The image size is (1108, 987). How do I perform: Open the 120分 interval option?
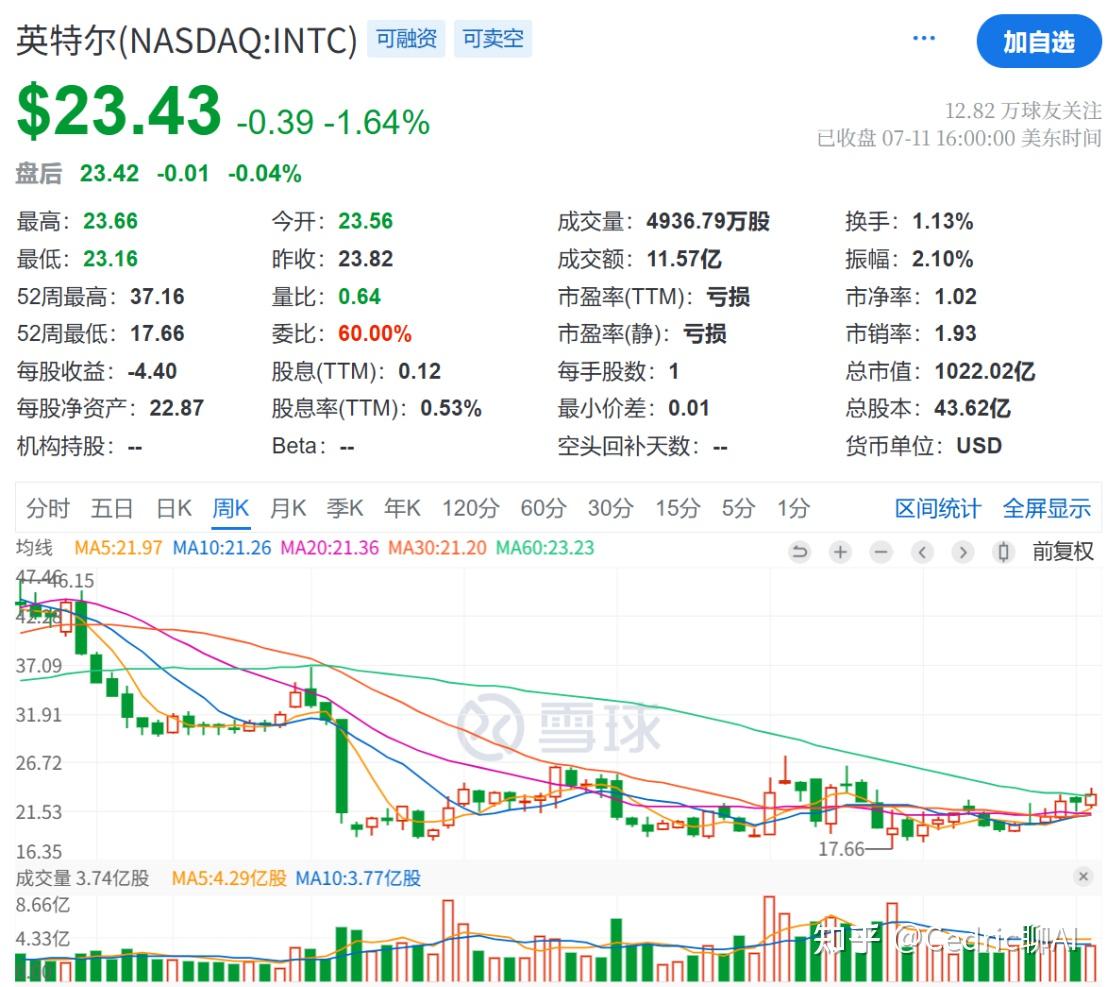(470, 508)
